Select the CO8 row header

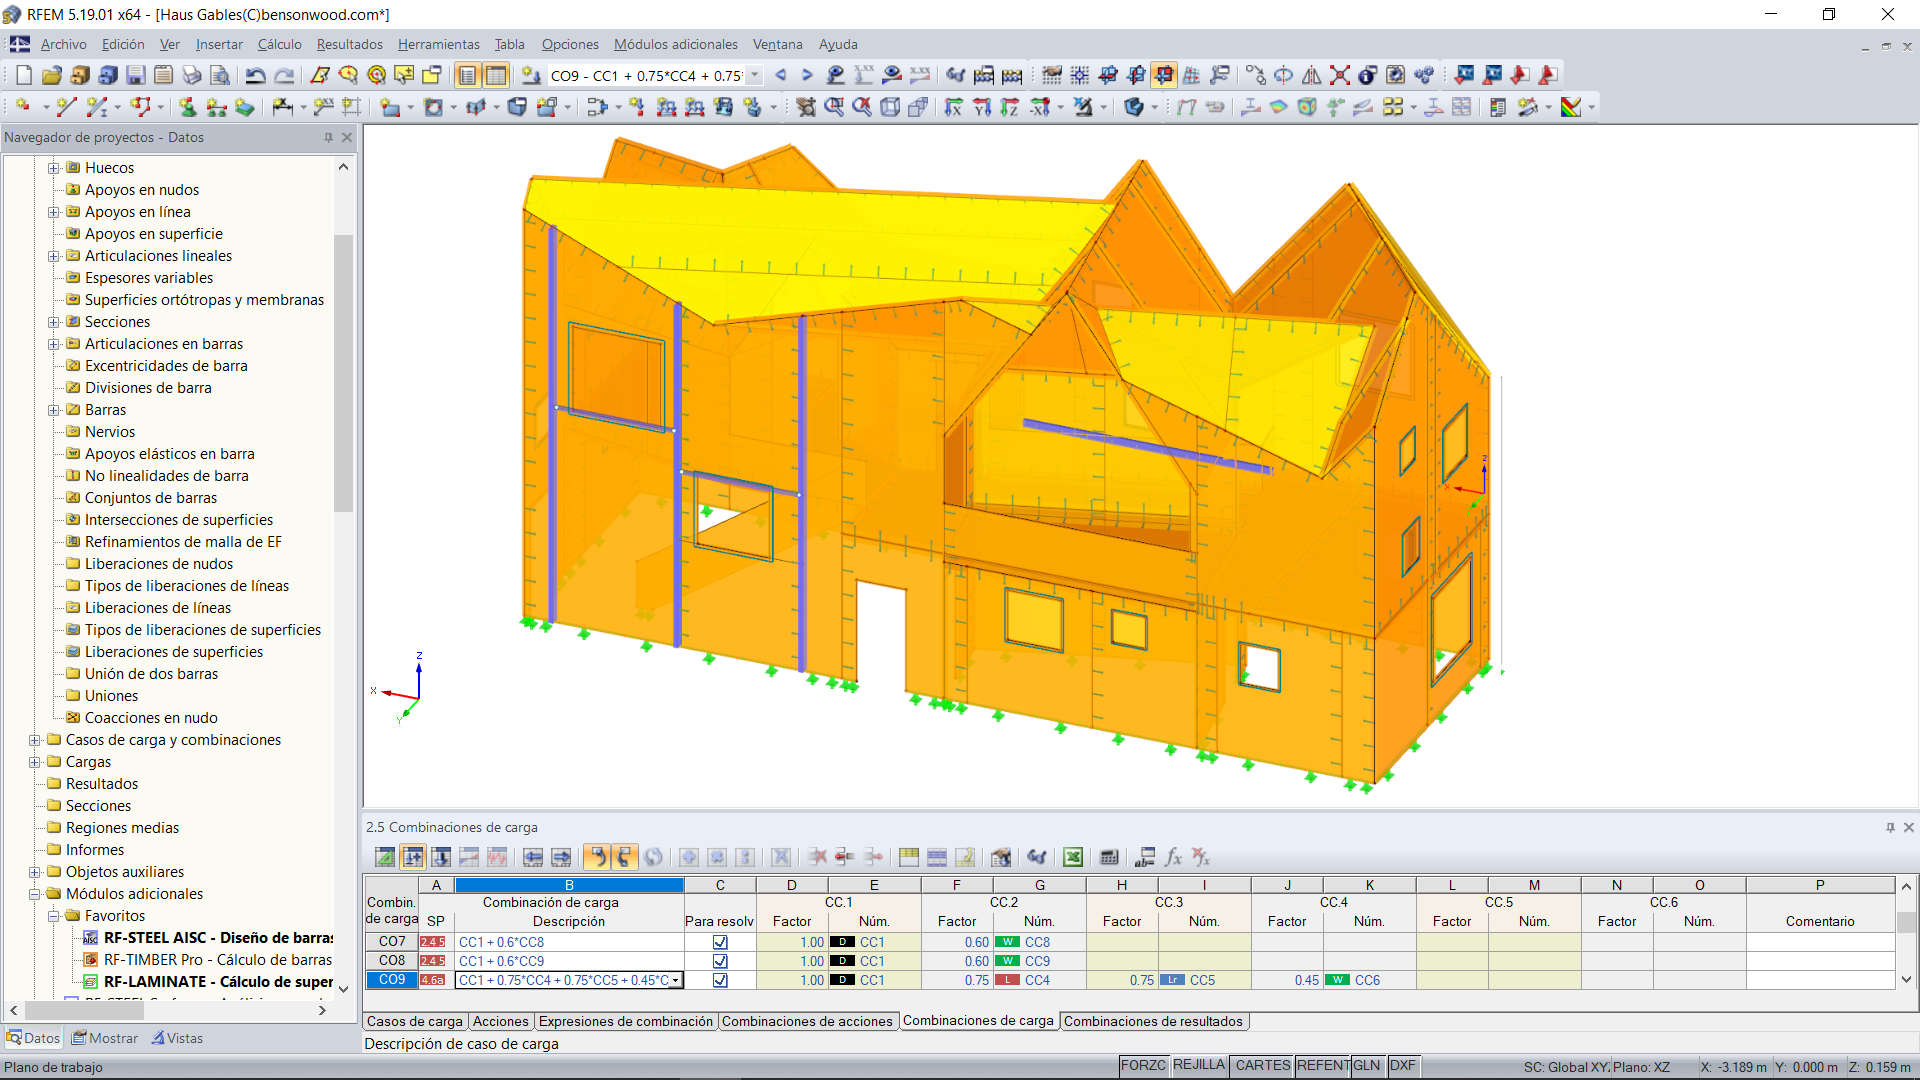pos(391,961)
